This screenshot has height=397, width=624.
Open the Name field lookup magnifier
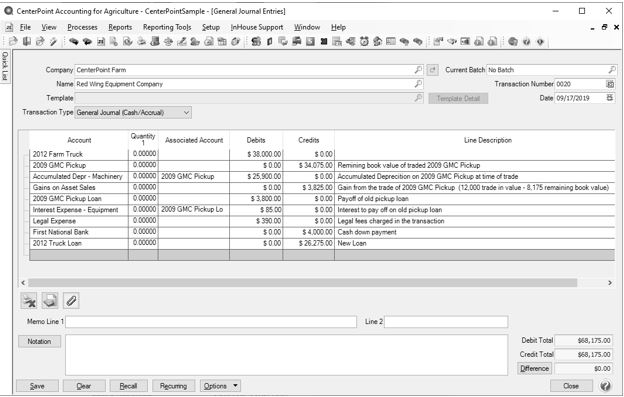[418, 84]
